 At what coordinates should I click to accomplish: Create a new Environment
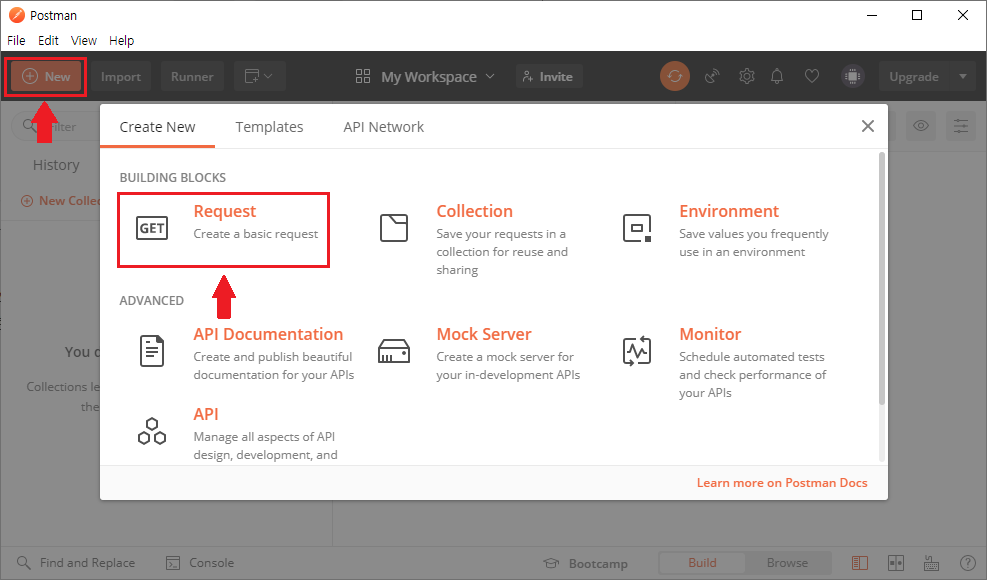[729, 211]
